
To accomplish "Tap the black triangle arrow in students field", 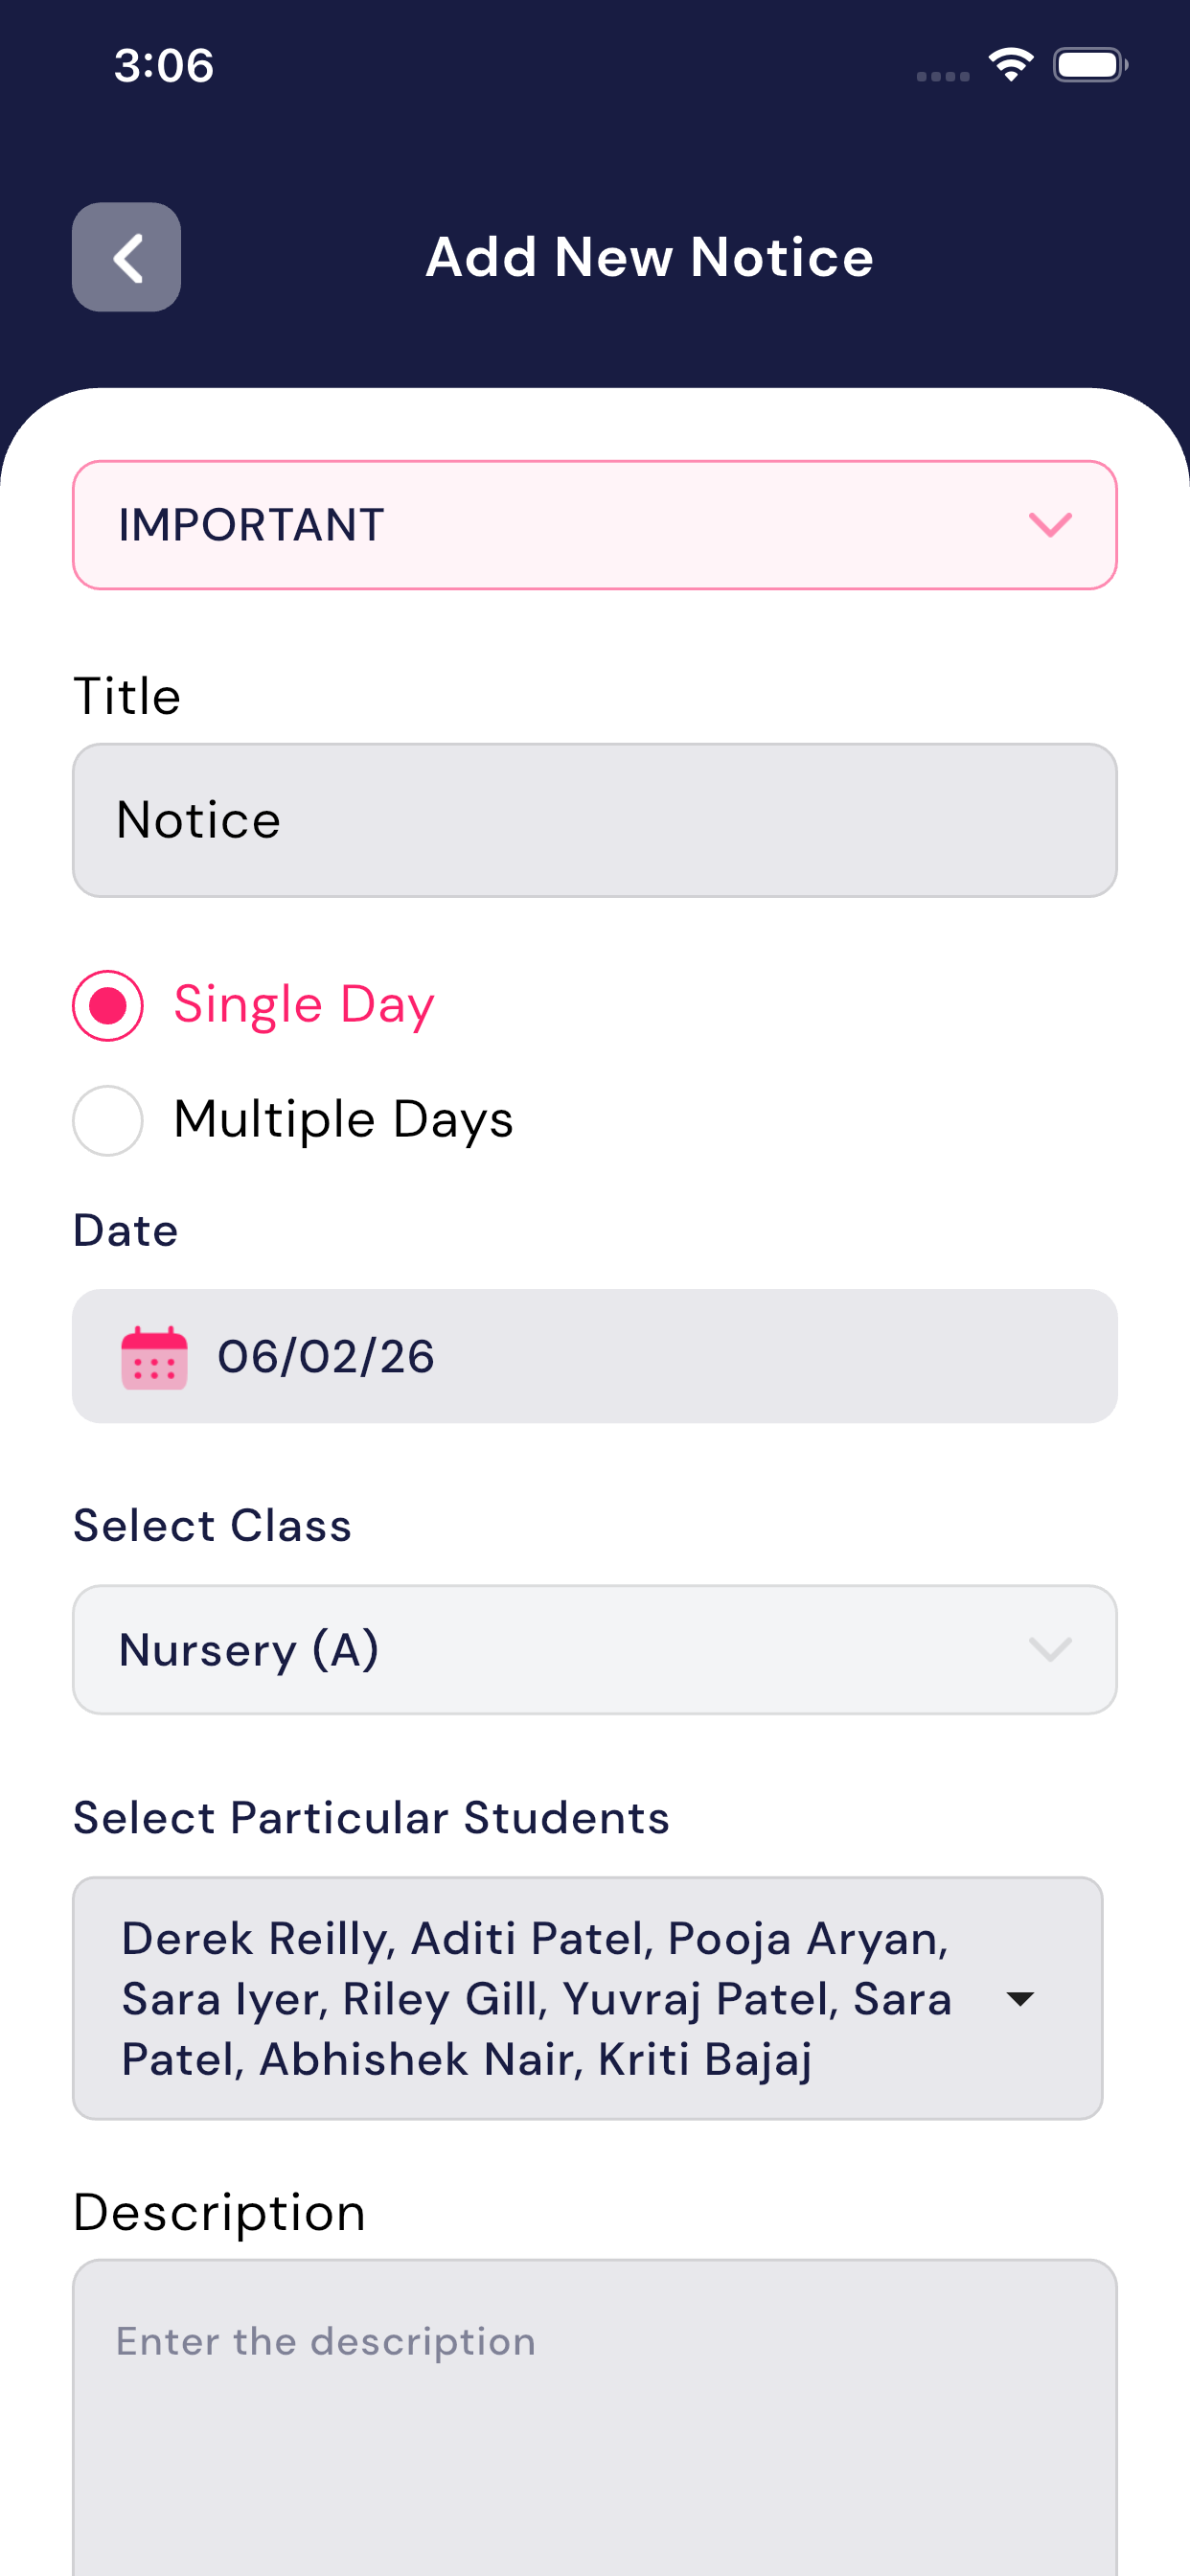I will coord(1020,1999).
